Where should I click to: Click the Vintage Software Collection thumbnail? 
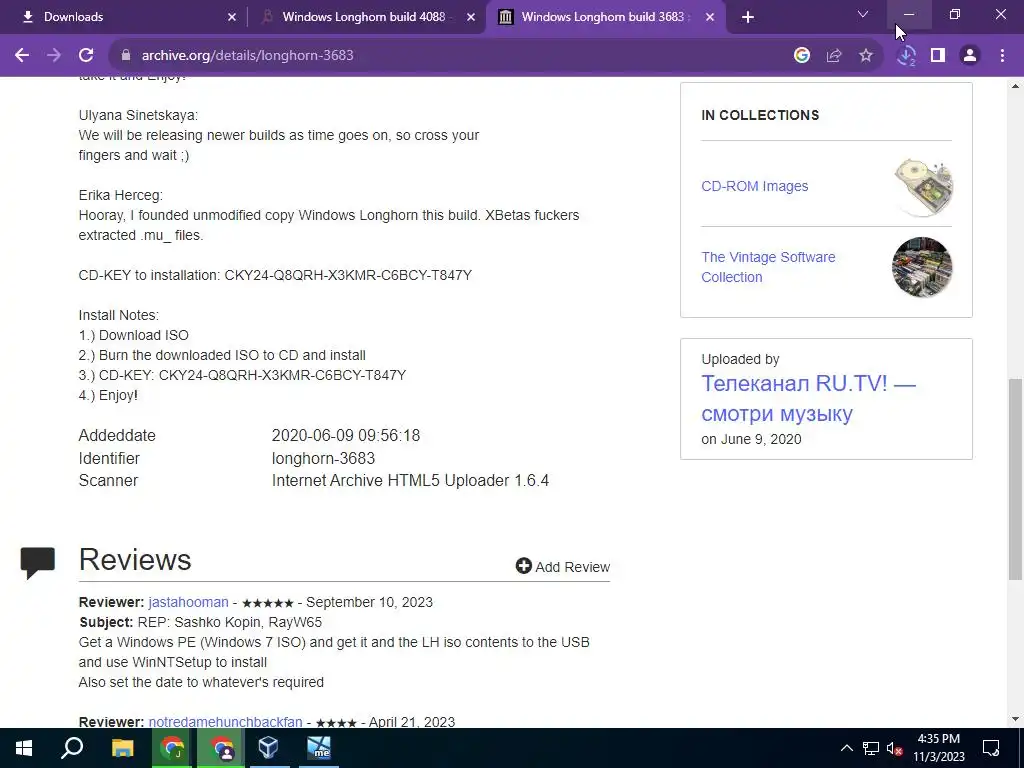point(922,266)
